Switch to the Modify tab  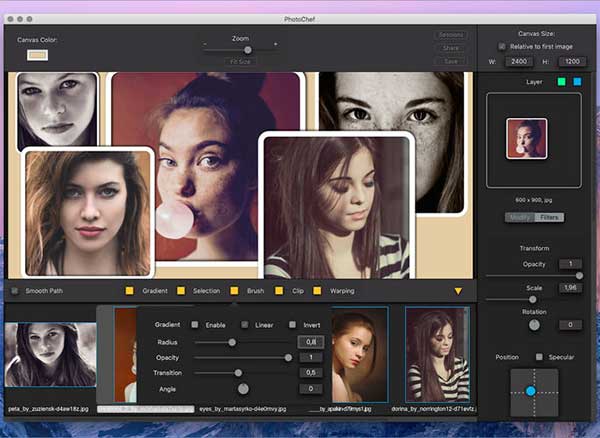520,217
